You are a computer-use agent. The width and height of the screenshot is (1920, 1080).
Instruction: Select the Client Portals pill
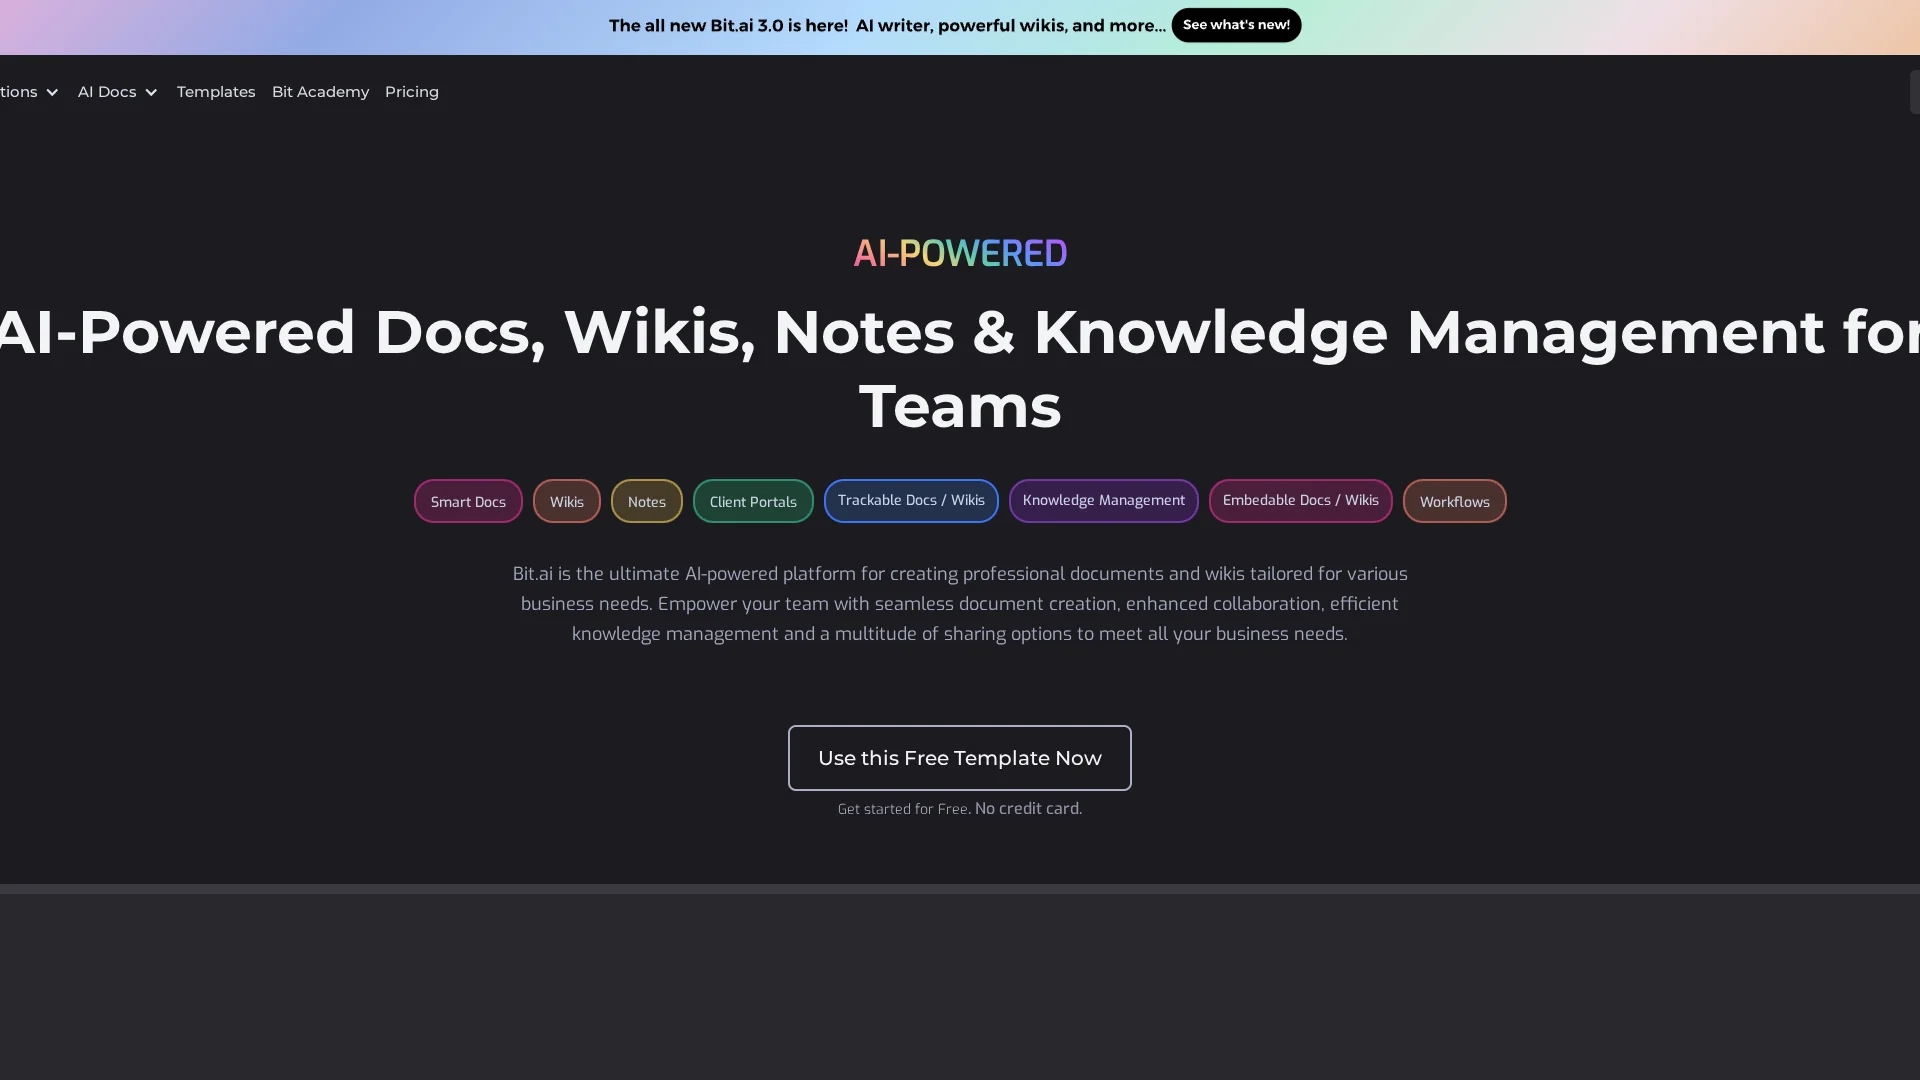(753, 501)
